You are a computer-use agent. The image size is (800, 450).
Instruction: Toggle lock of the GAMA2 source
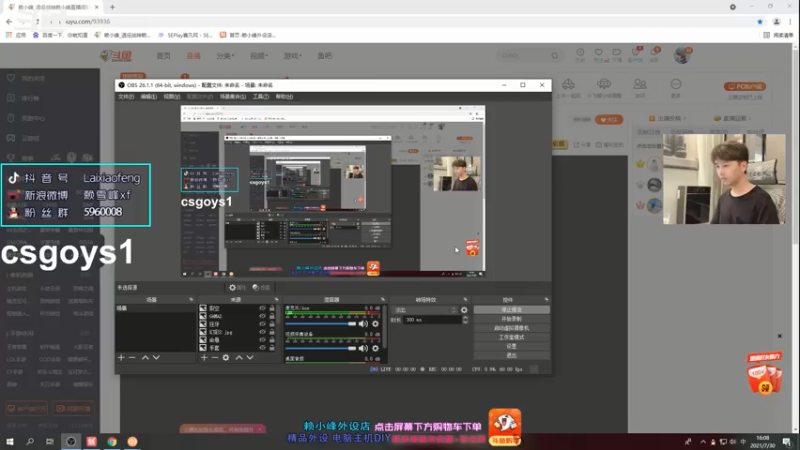click(x=271, y=316)
